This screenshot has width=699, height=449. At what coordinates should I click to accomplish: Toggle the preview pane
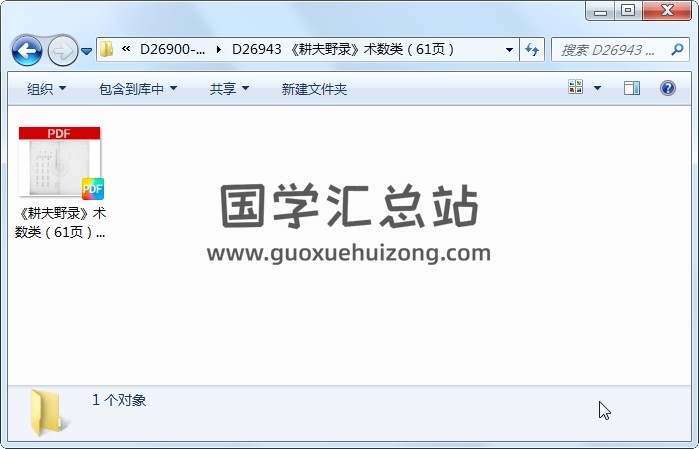tap(632, 88)
